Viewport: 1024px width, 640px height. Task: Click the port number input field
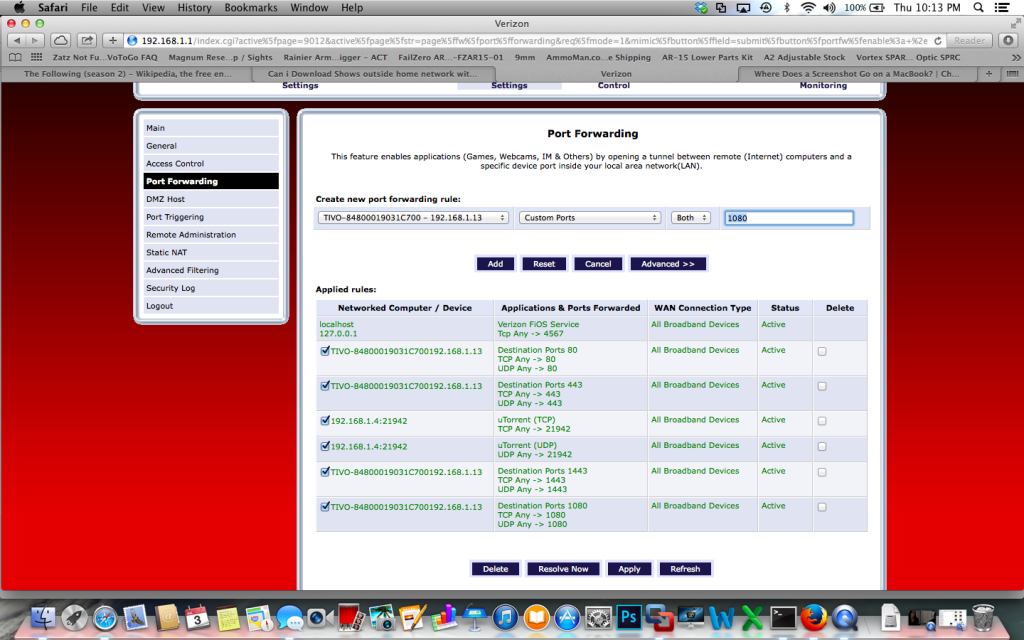tap(788, 218)
